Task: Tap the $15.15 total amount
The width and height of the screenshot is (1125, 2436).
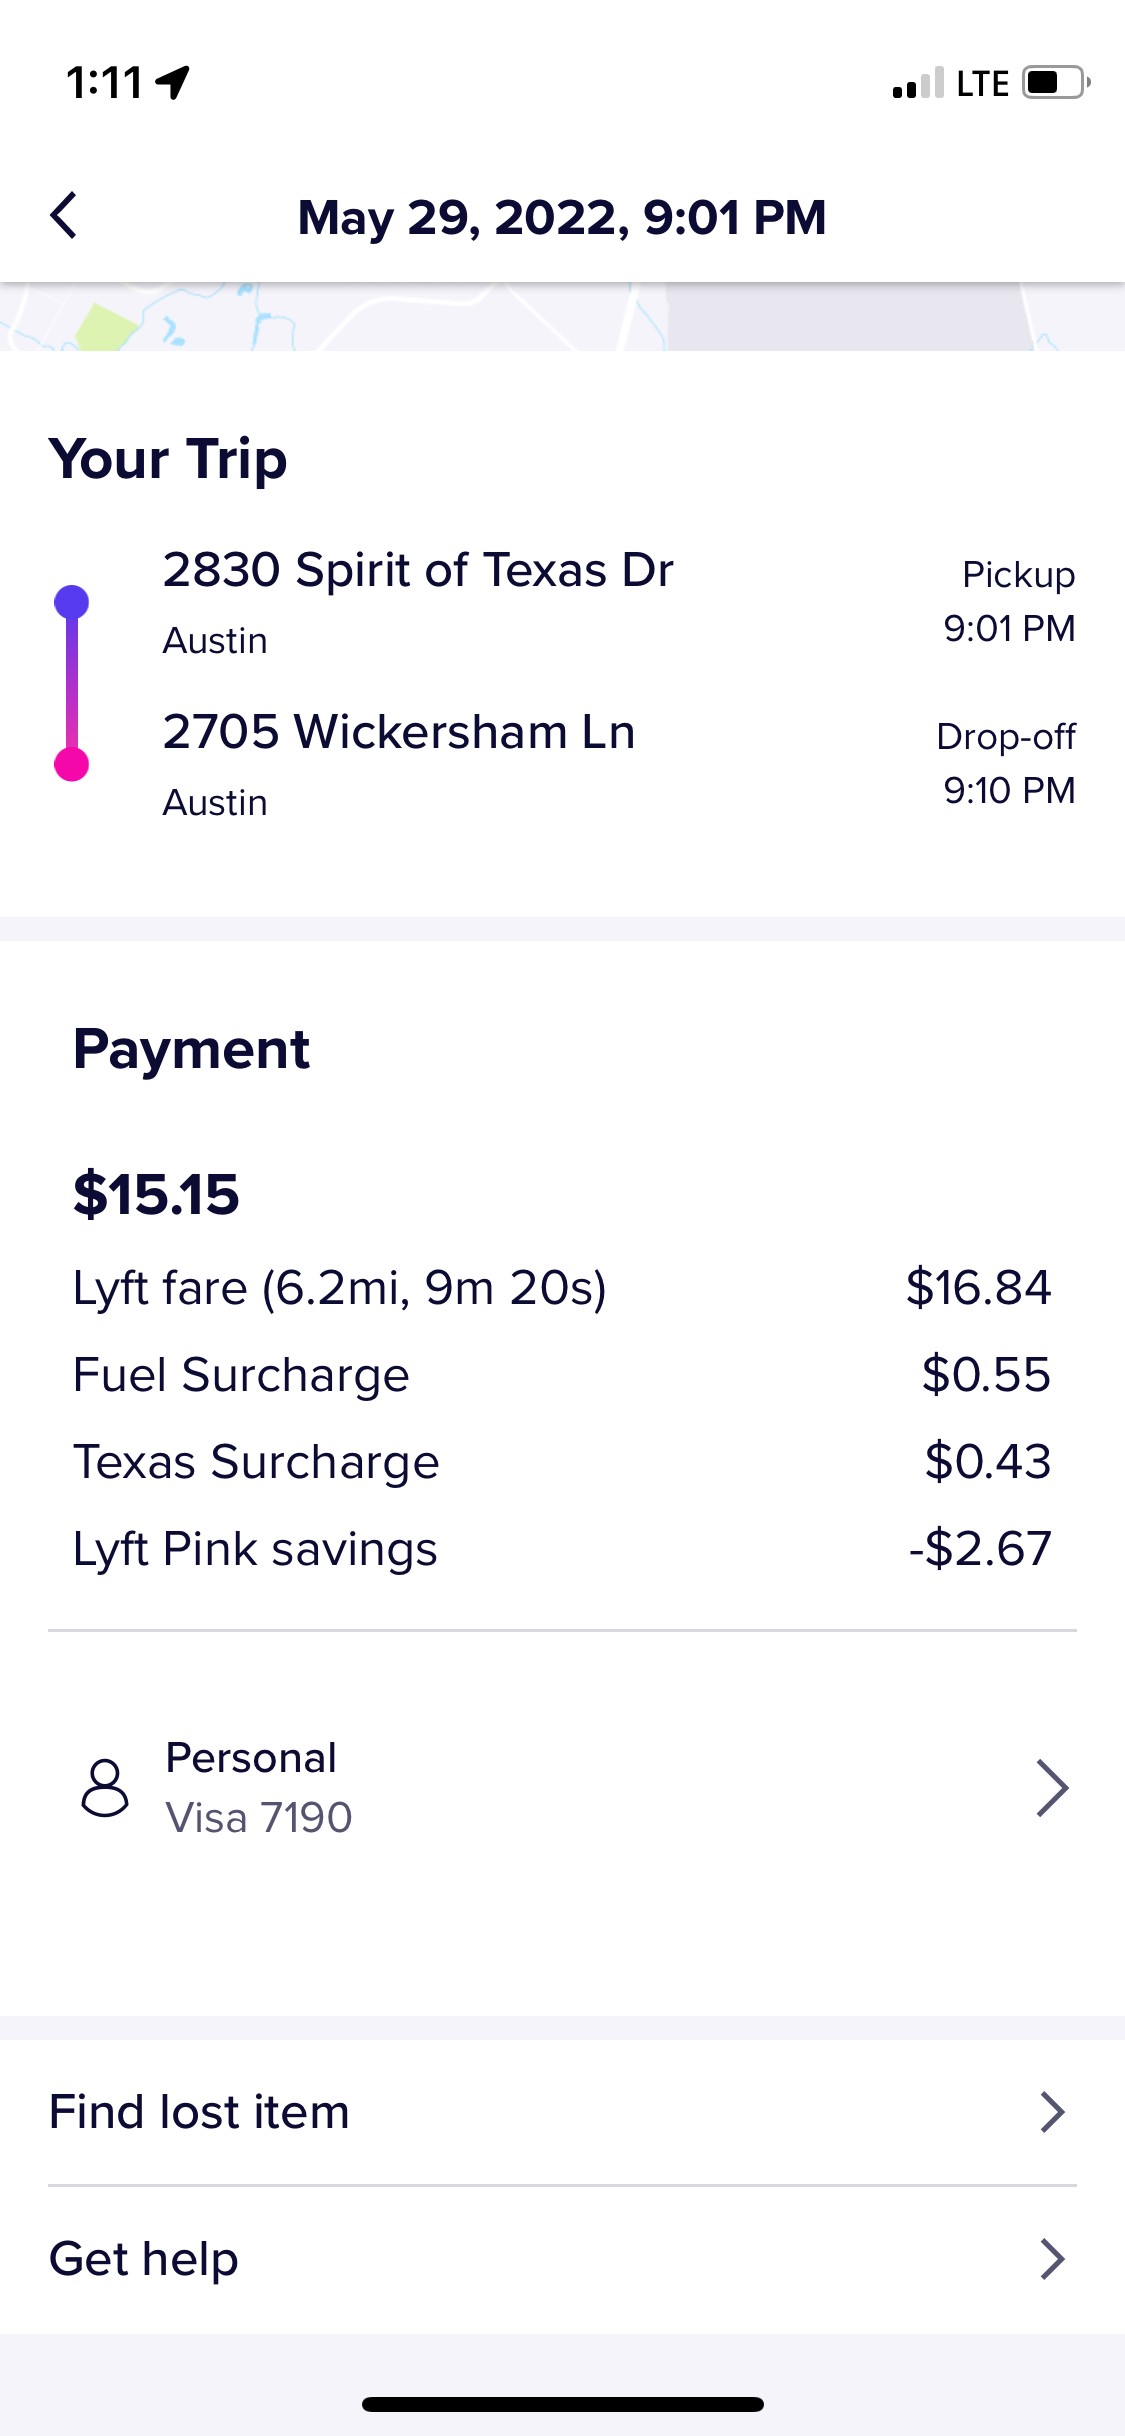Action: click(156, 1194)
